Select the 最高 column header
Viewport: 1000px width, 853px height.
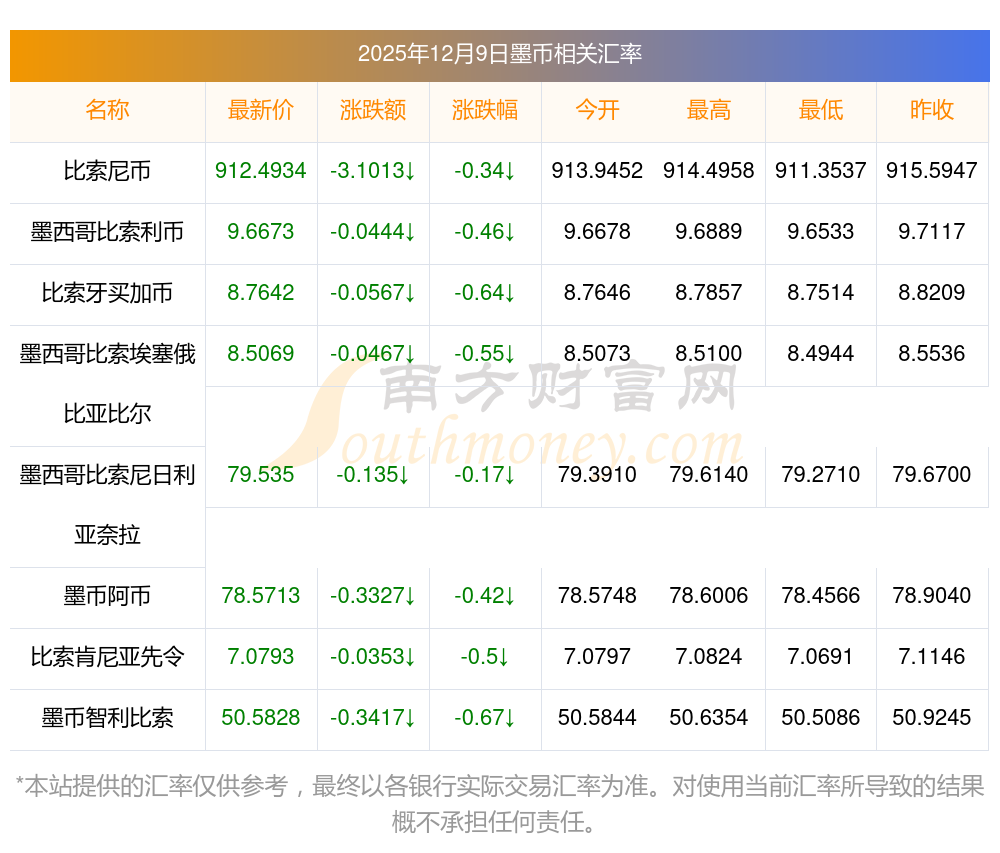(709, 110)
